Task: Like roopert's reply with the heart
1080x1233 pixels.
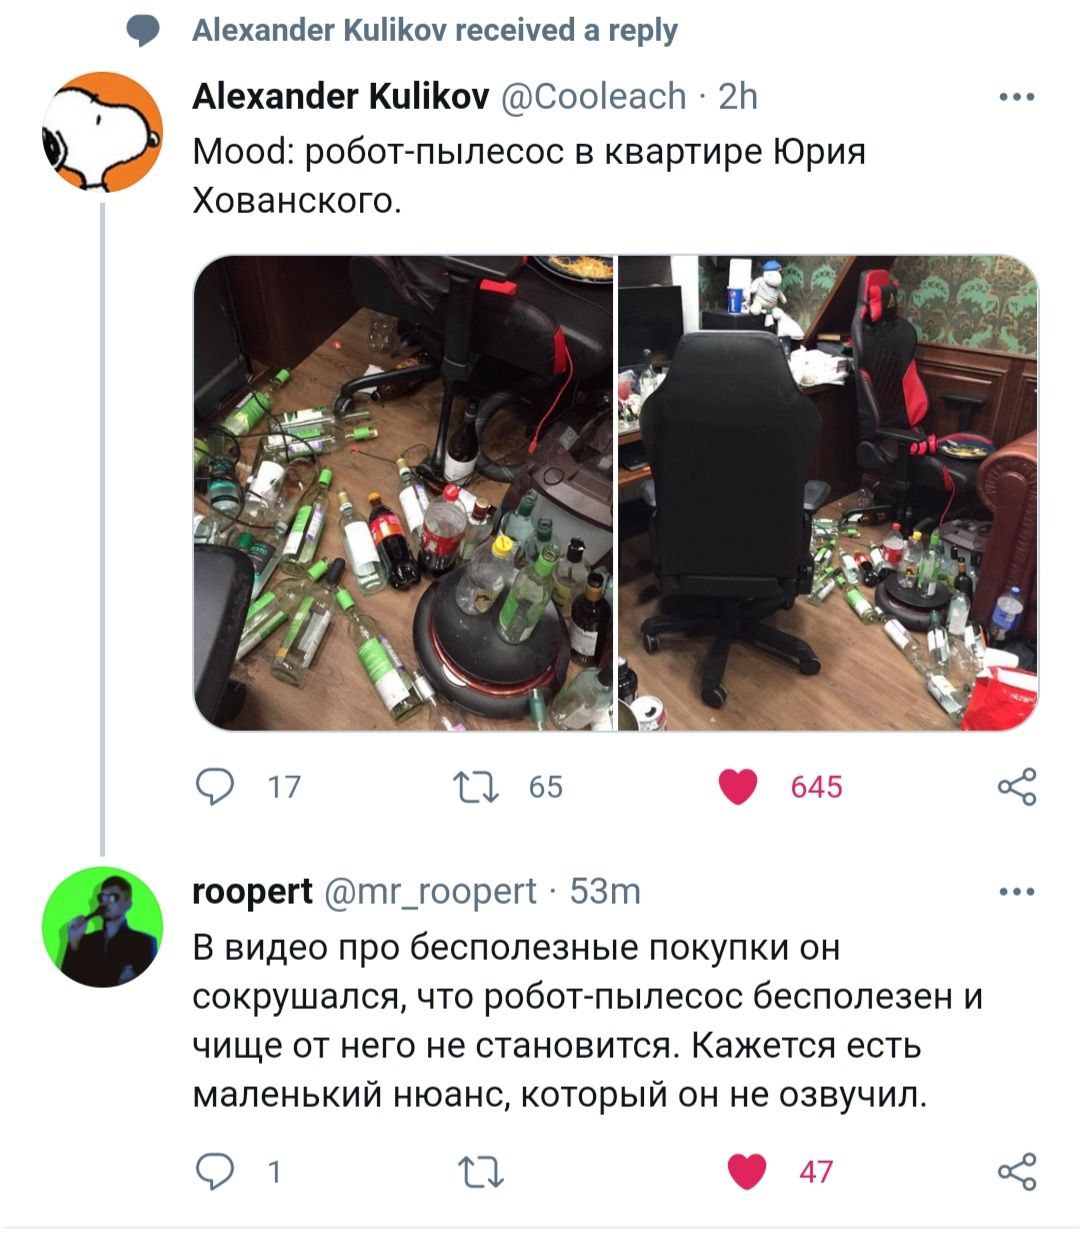Action: click(x=746, y=1171)
